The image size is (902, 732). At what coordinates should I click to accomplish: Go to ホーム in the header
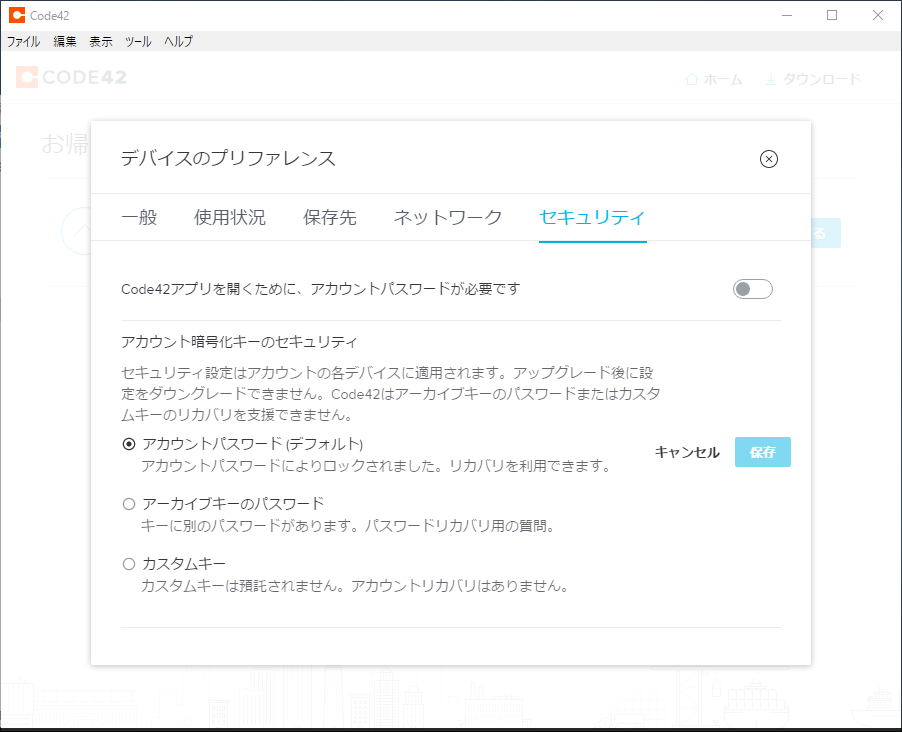[x=714, y=79]
